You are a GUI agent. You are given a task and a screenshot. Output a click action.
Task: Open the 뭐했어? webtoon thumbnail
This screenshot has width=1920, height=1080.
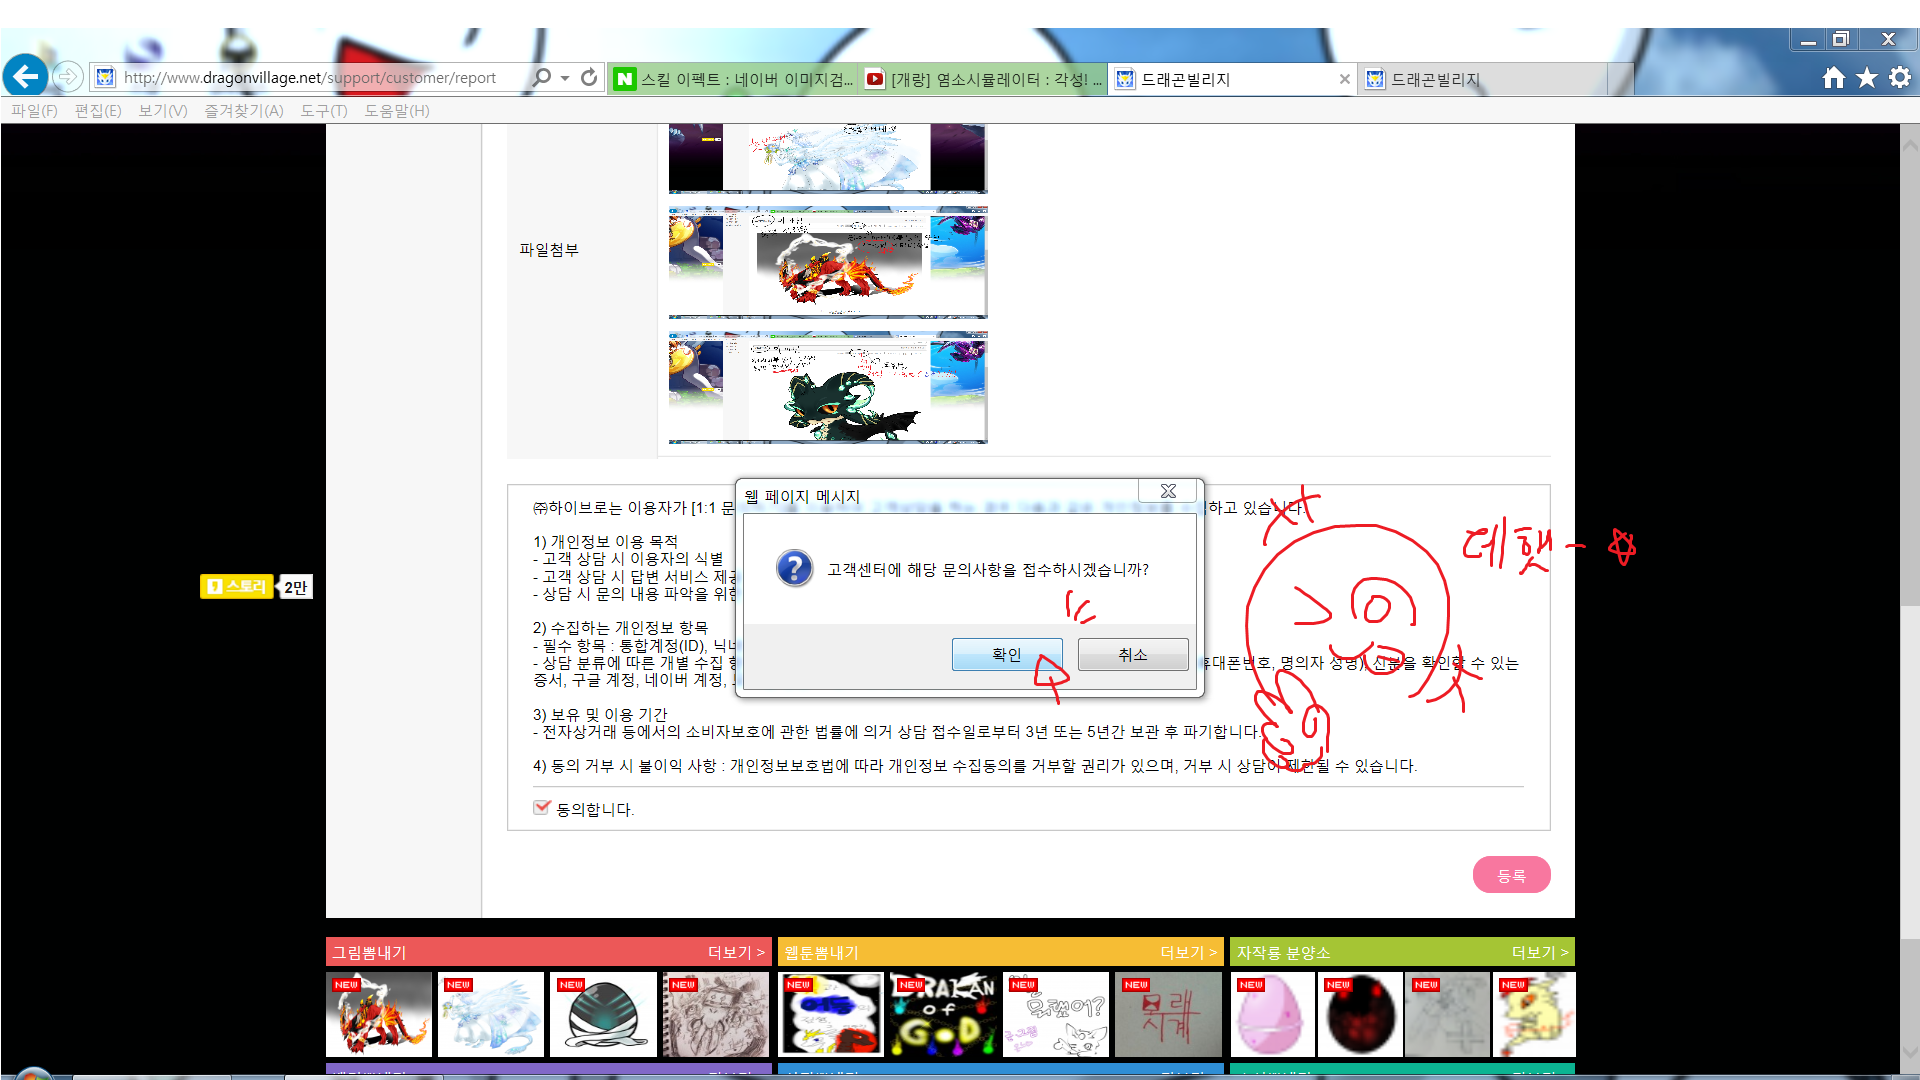click(x=1056, y=1014)
